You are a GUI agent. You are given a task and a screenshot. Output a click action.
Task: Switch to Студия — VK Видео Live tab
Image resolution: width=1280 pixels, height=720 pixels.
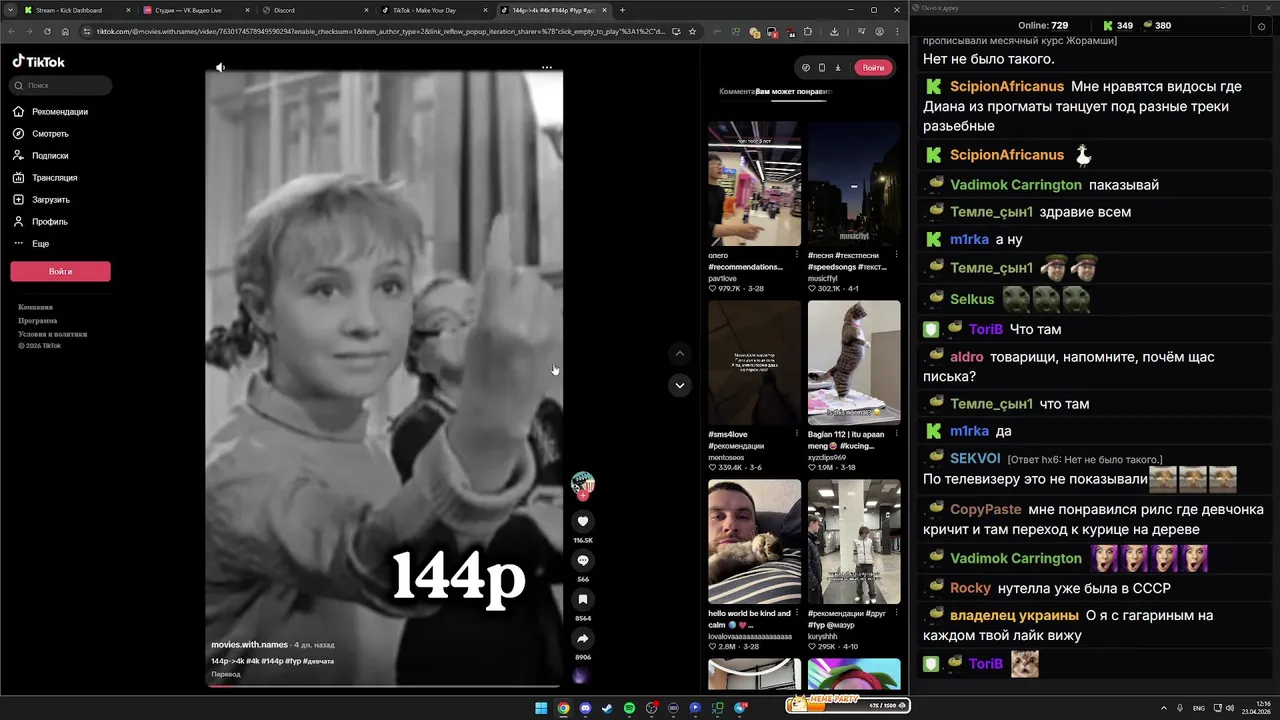point(197,10)
